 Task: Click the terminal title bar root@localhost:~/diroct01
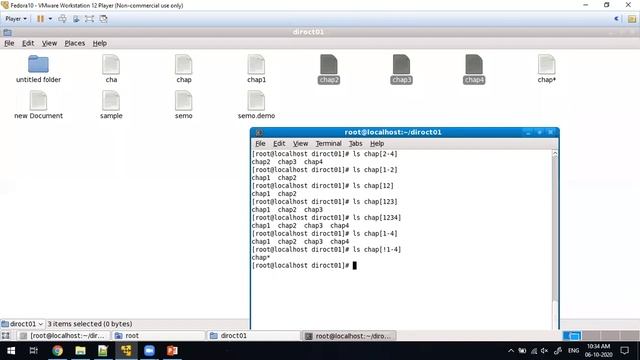(x=393, y=132)
